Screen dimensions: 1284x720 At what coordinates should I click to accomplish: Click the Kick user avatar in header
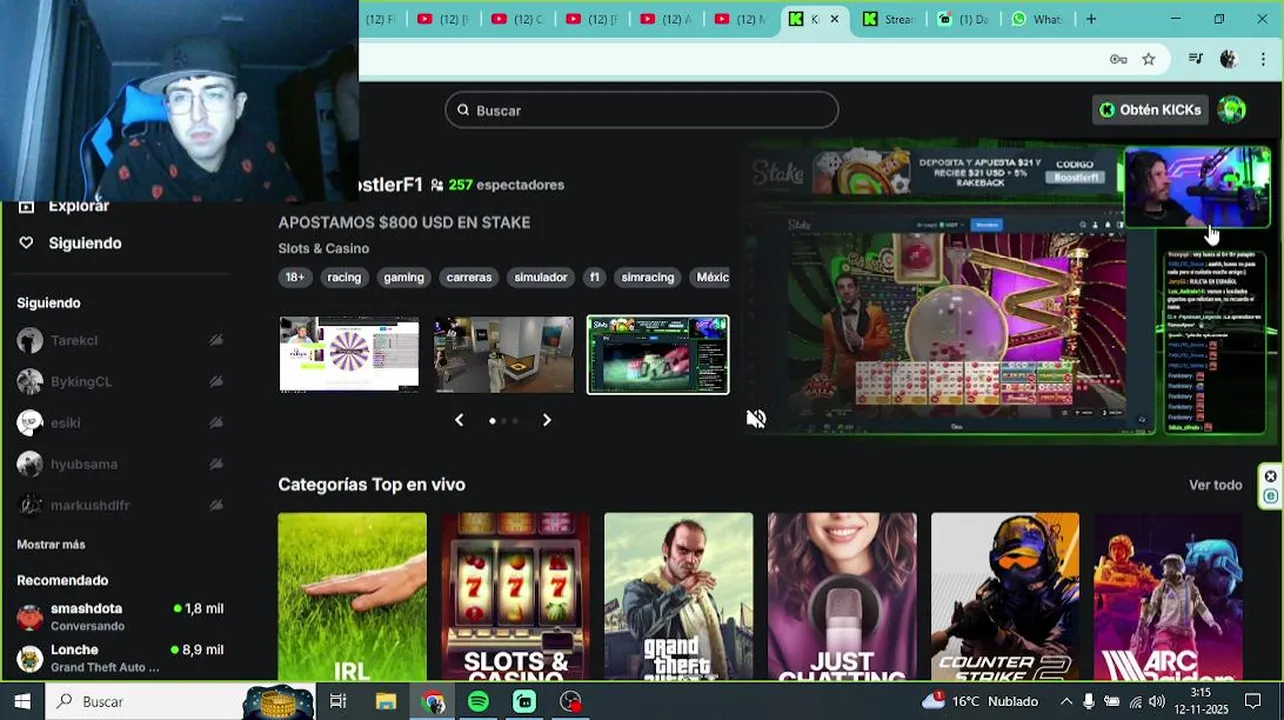coord(1232,110)
